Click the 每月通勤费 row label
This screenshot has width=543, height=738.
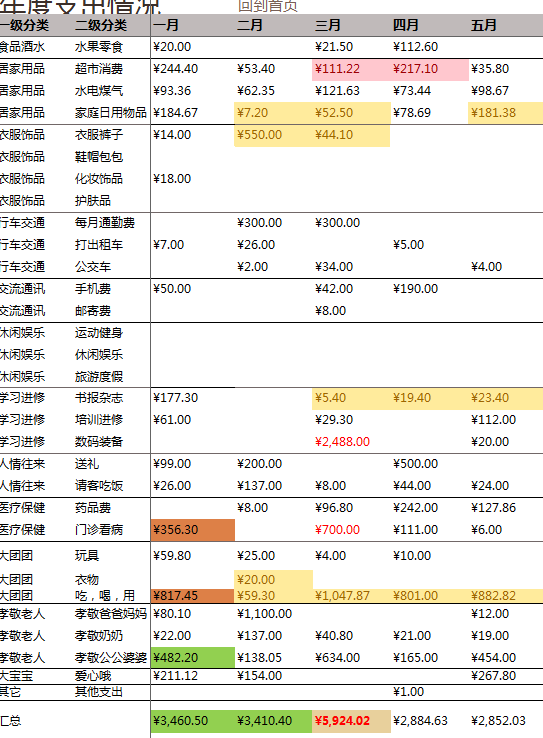(105, 223)
